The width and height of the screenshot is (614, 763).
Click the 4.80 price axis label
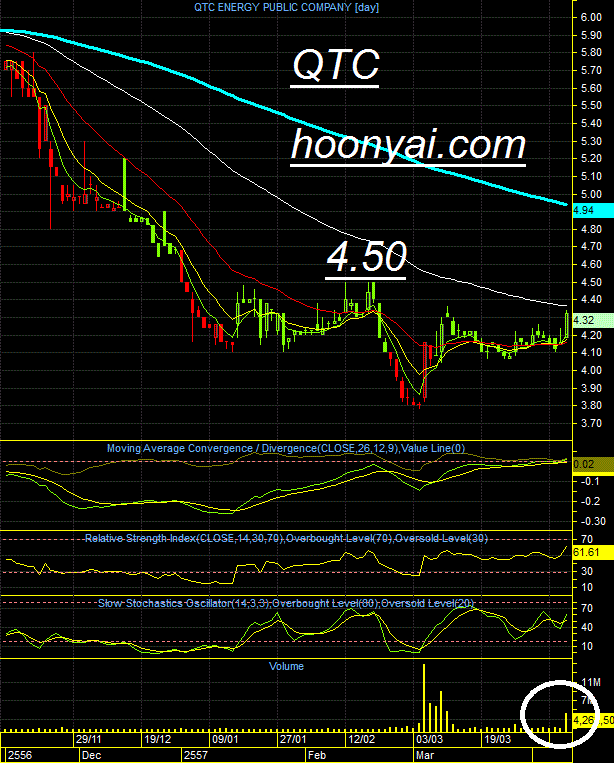click(591, 229)
